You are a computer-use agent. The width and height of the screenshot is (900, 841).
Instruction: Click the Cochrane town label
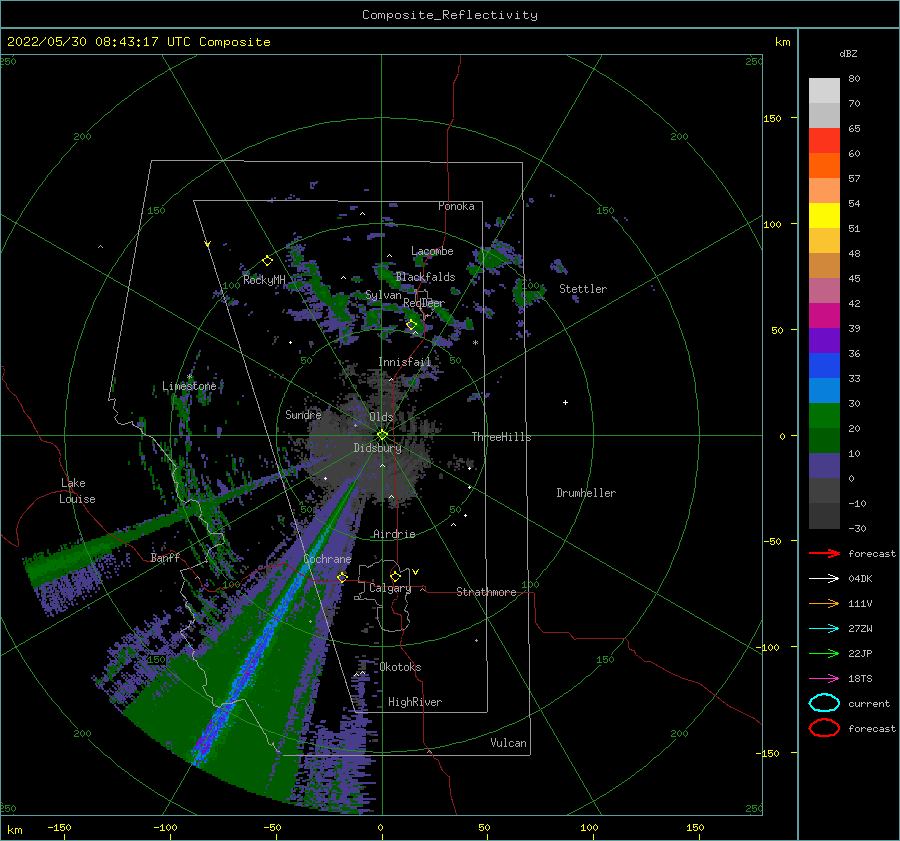(327, 559)
